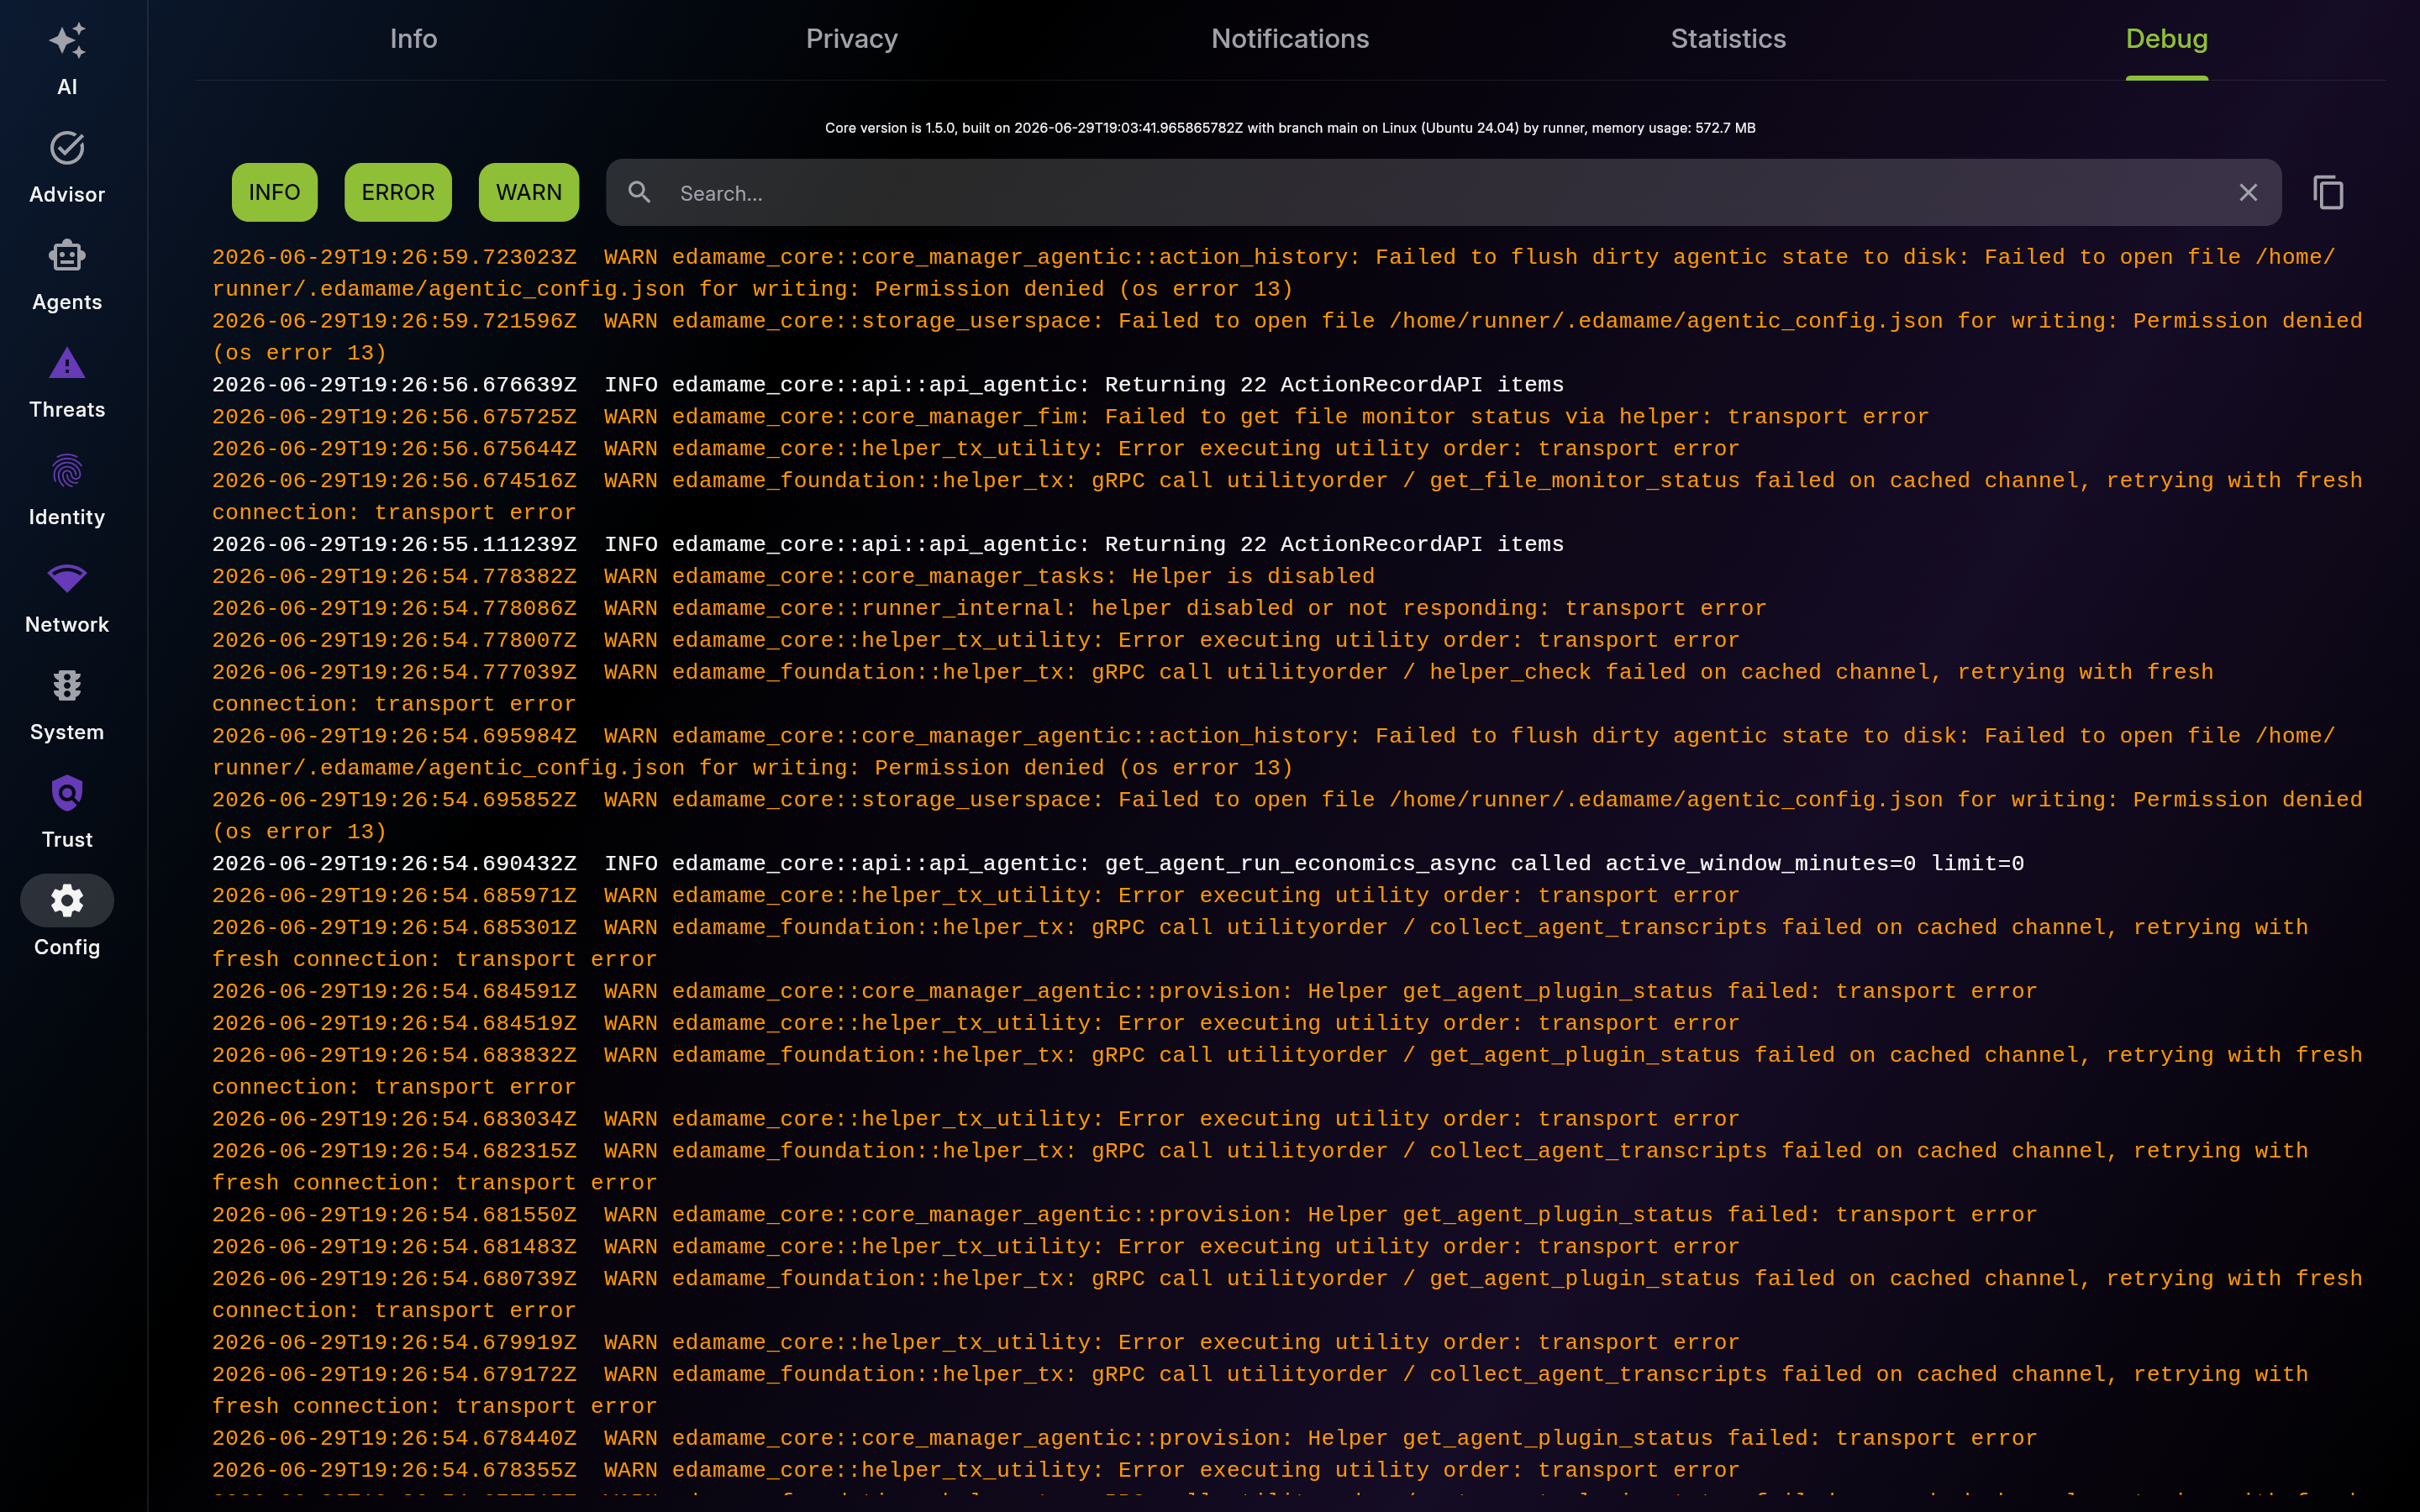Select the core_manager_fim file monitor status log line
2420x1512 pixels.
tap(1070, 417)
